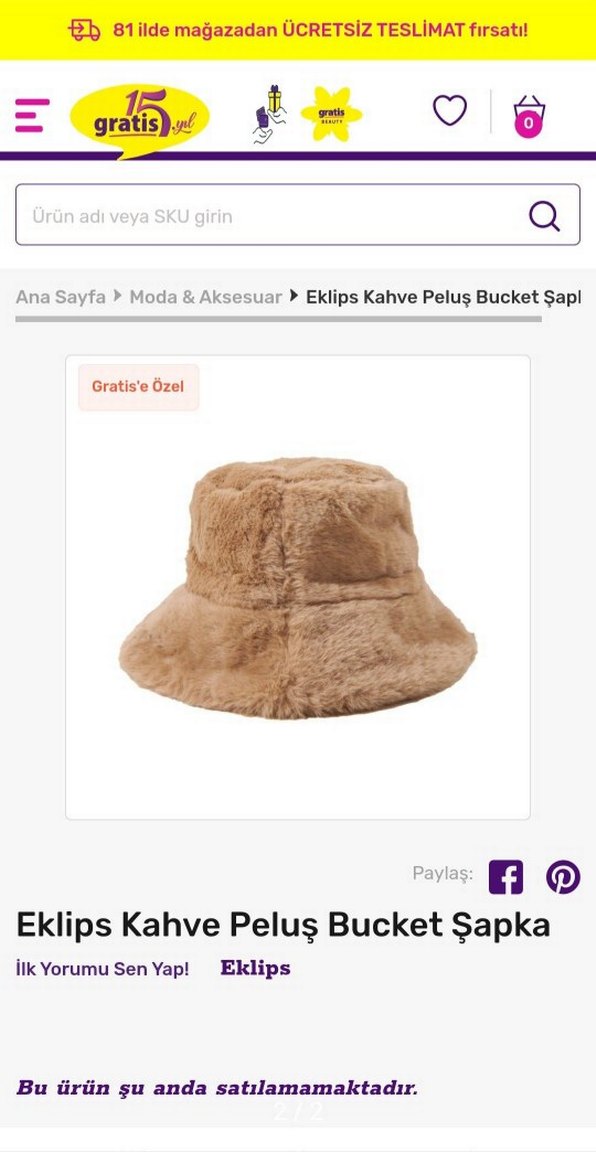Open the gift card hand icon
Image resolution: width=596 pixels, height=1152 pixels.
(x=268, y=114)
